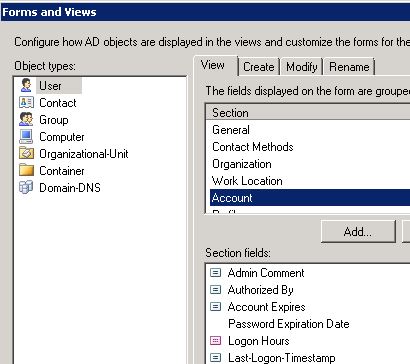Image resolution: width=410 pixels, height=364 pixels.
Task: Select the User object type icon
Action: tap(26, 85)
